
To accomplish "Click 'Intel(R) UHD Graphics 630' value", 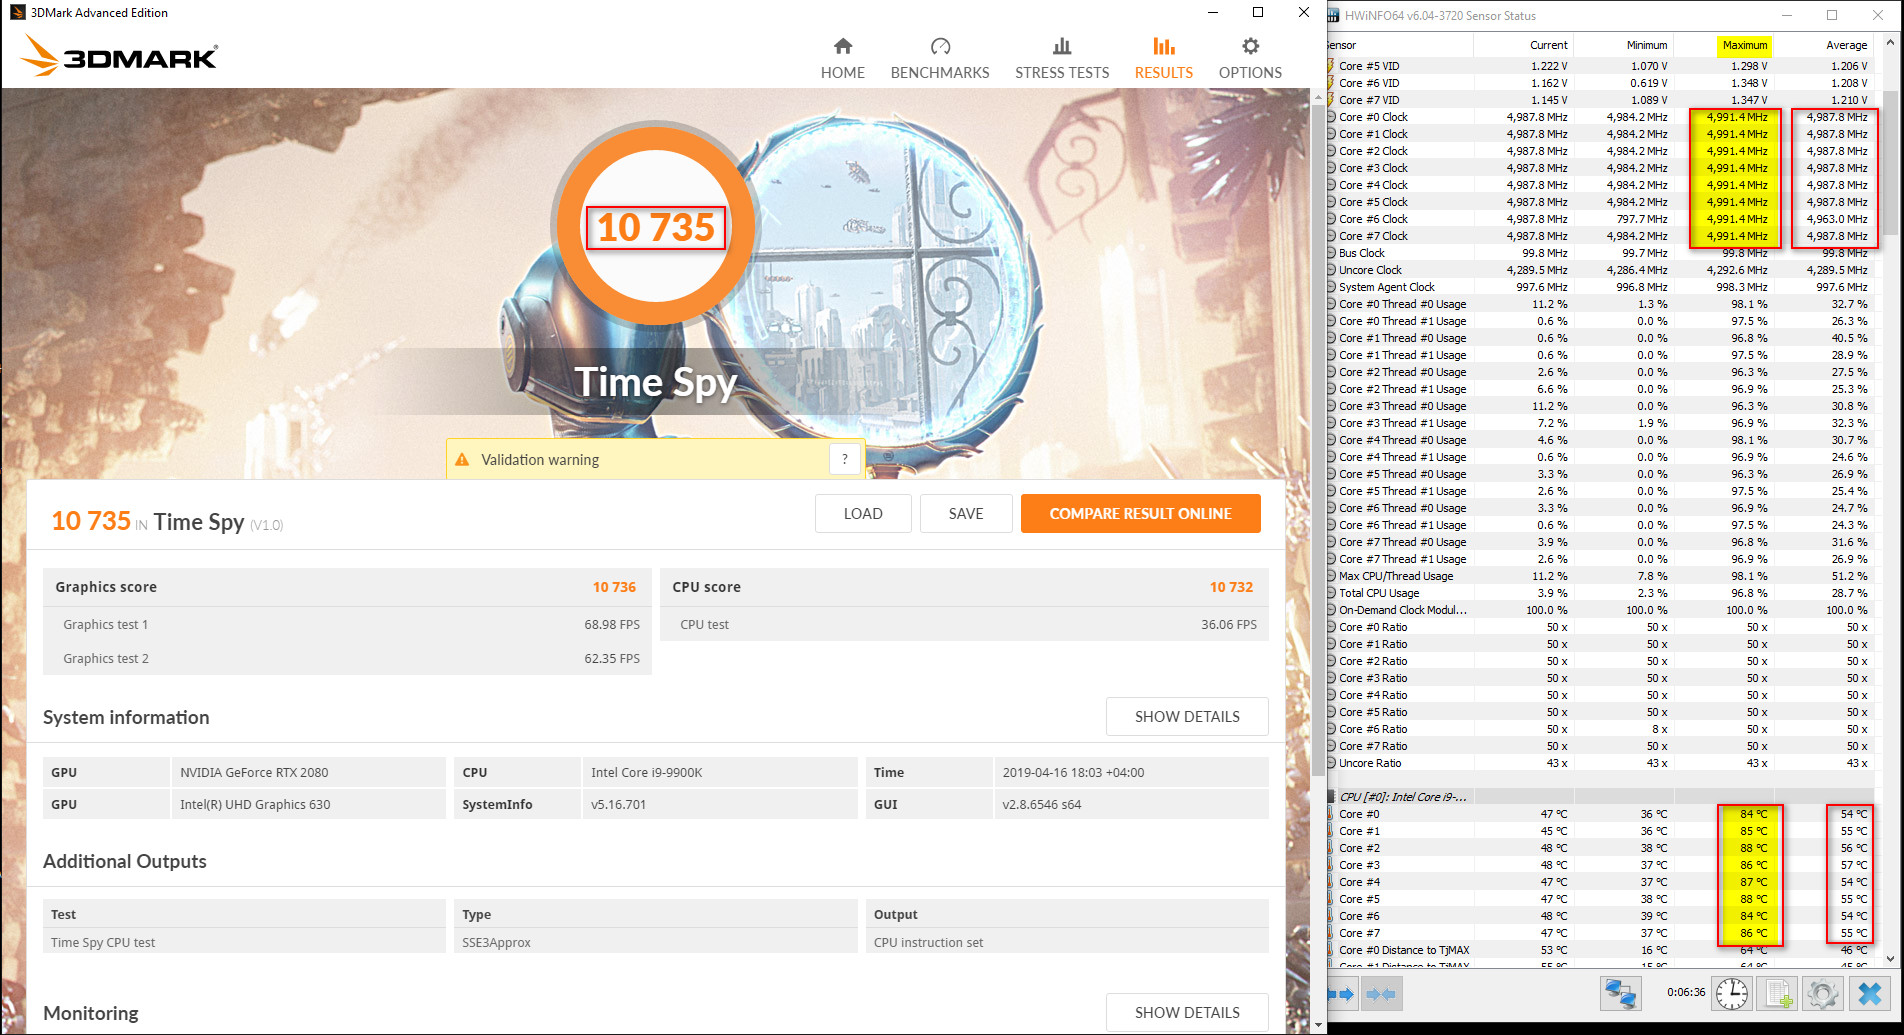I will tap(255, 804).
